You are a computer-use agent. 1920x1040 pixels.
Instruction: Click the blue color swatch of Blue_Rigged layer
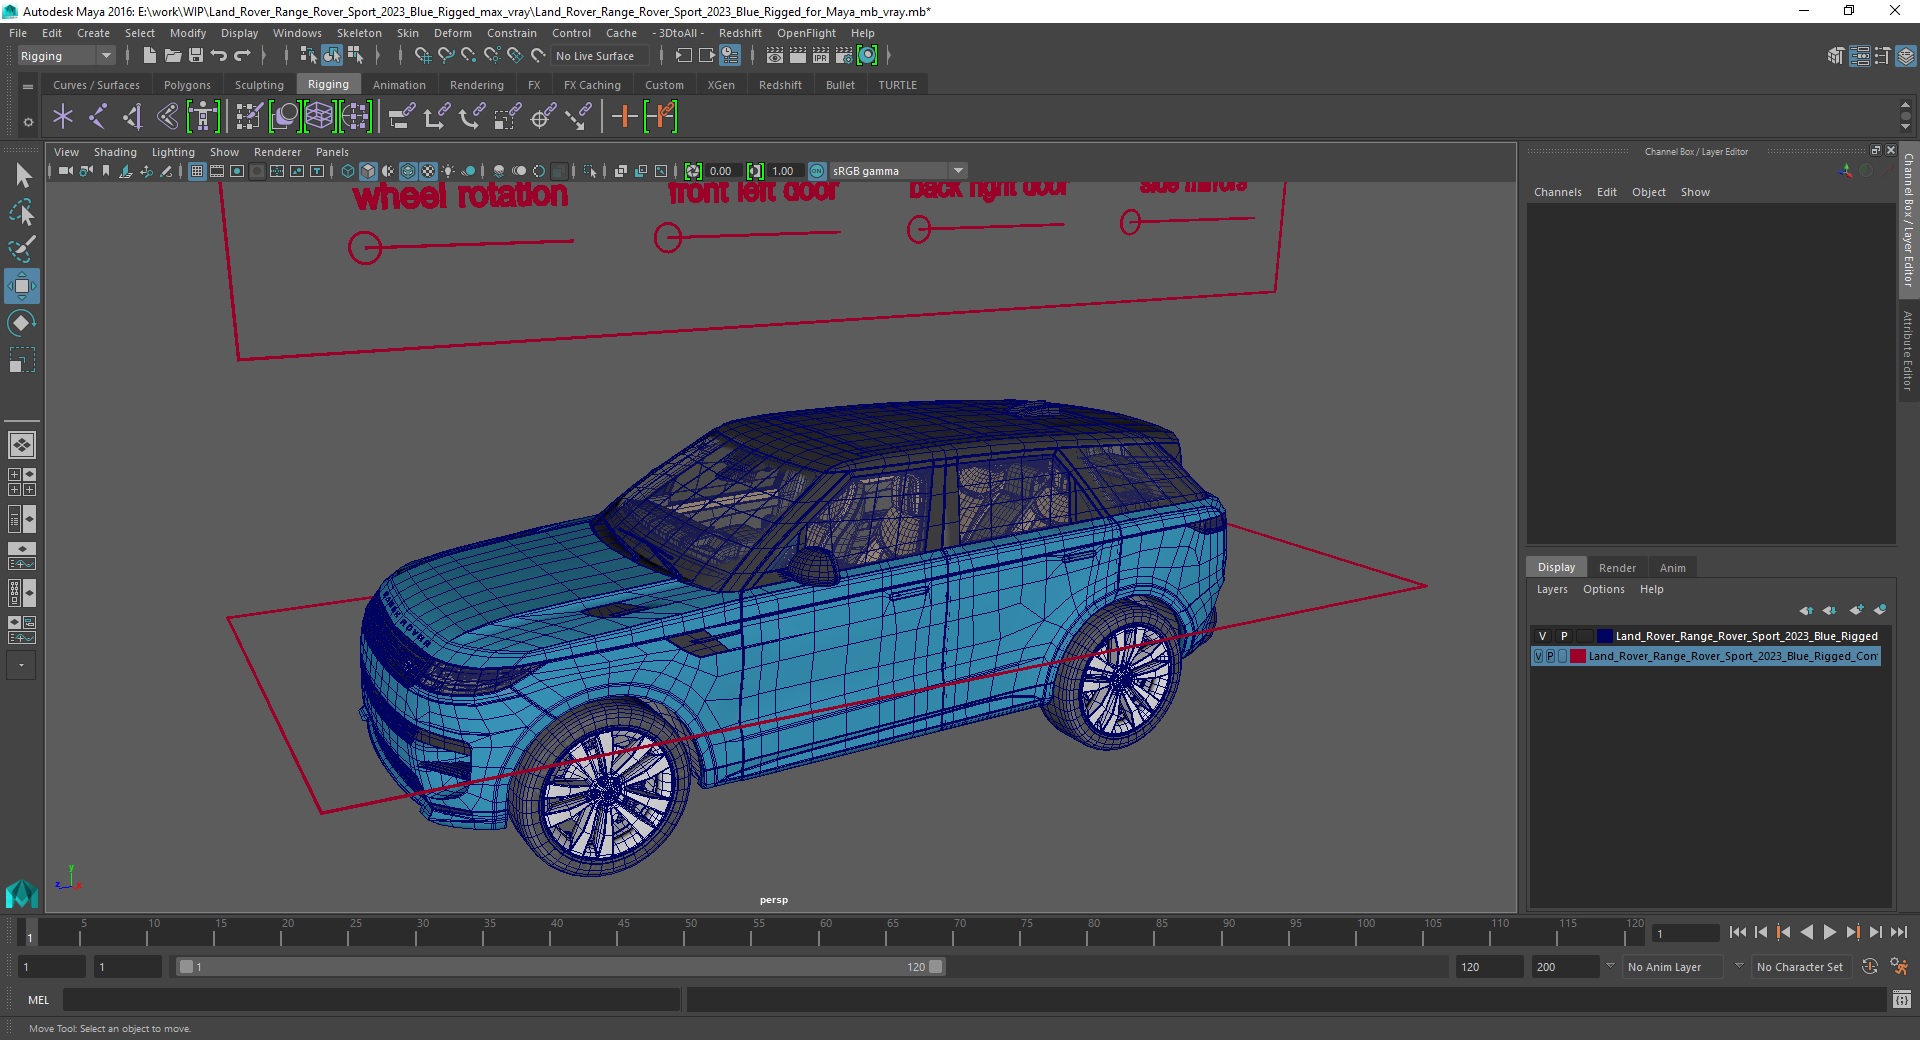pyautogui.click(x=1605, y=636)
